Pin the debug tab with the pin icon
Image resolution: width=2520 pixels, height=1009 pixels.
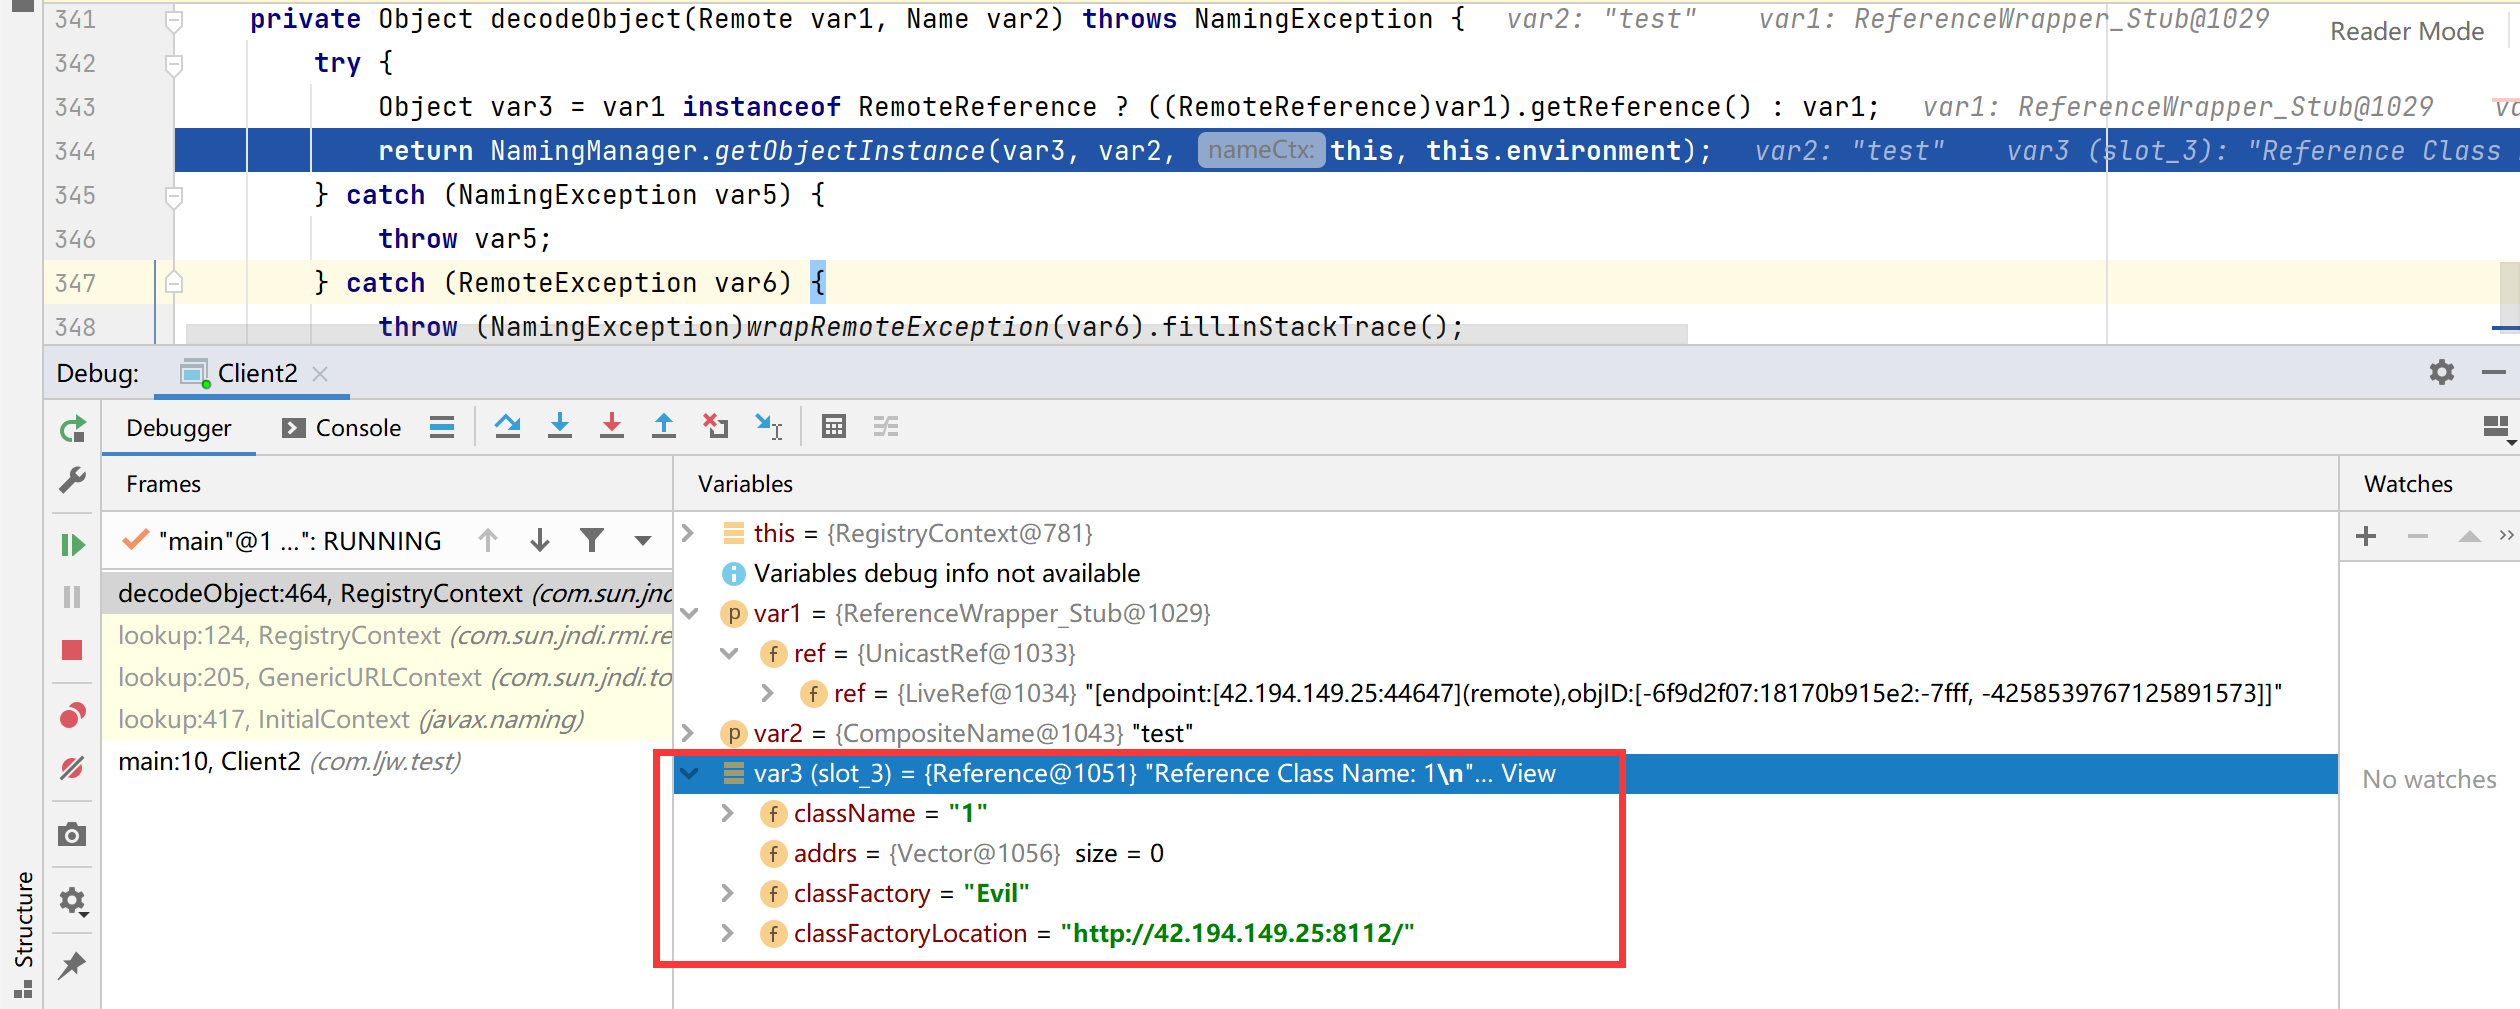coord(72,965)
